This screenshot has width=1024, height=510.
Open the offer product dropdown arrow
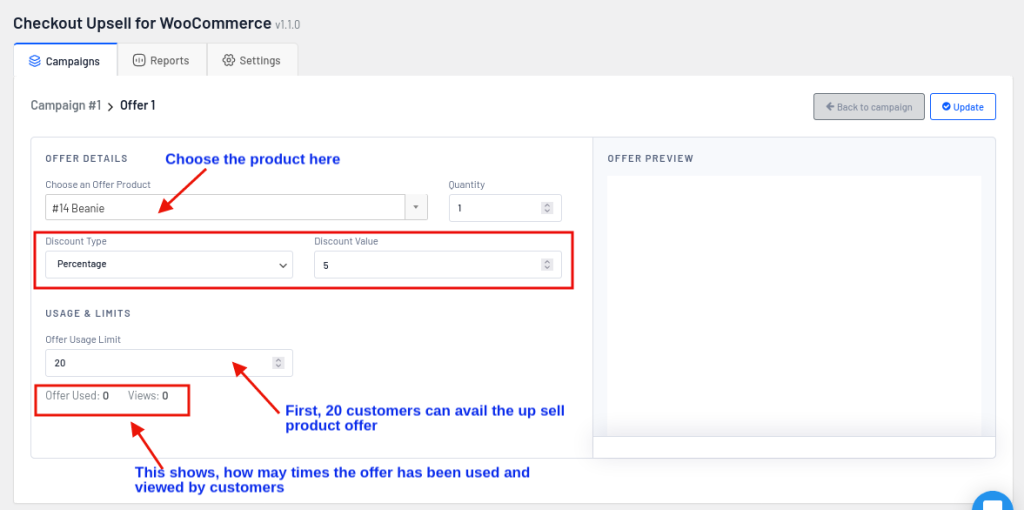pyautogui.click(x=416, y=207)
